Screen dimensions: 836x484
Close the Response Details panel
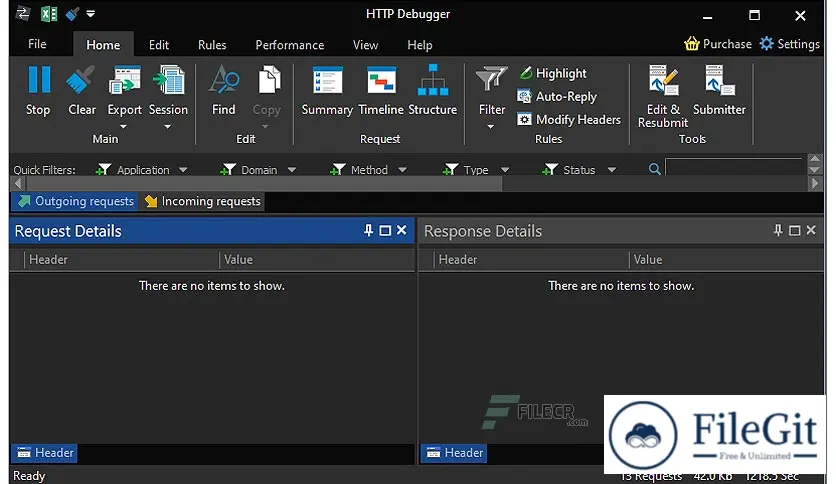click(811, 230)
